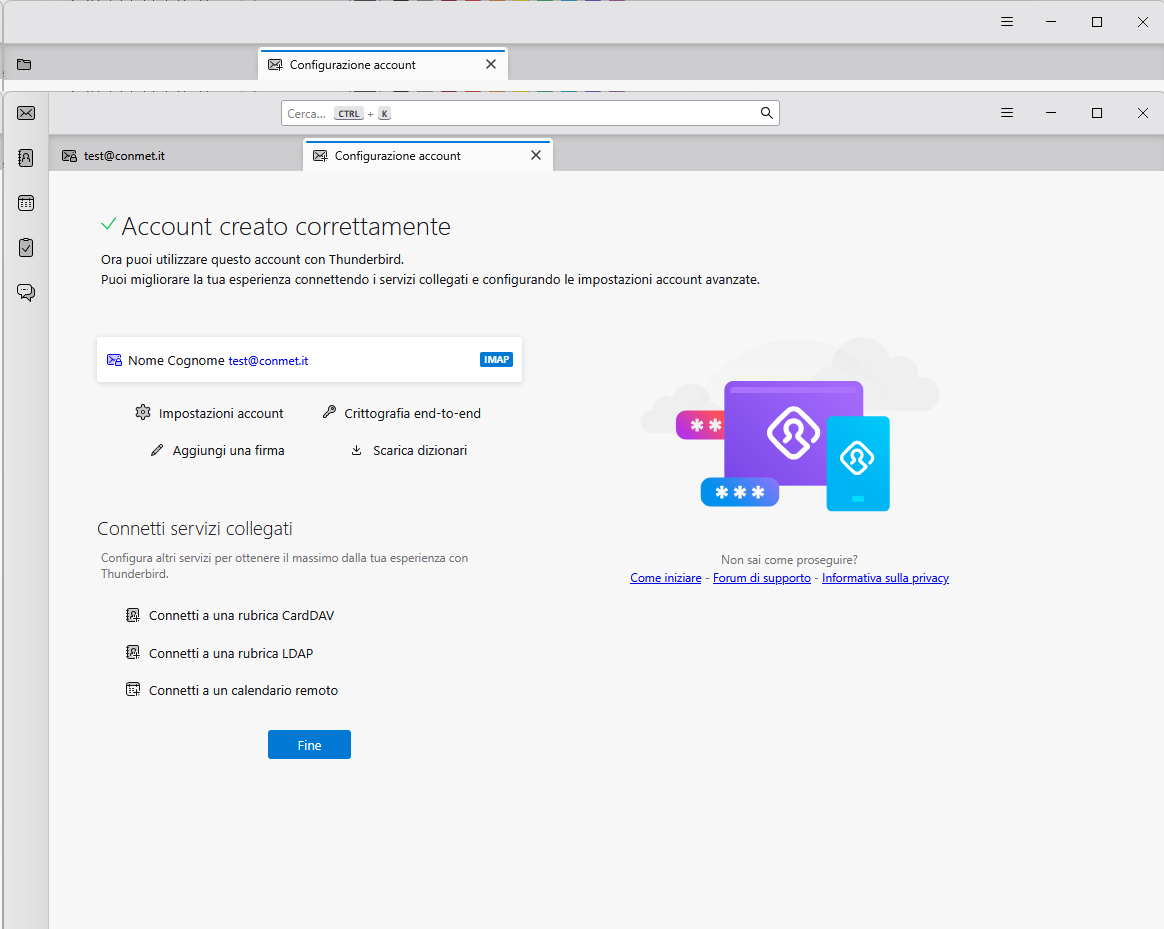Screen dimensions: 1164x929
Task: Open Impostazioni account
Action: (220, 413)
